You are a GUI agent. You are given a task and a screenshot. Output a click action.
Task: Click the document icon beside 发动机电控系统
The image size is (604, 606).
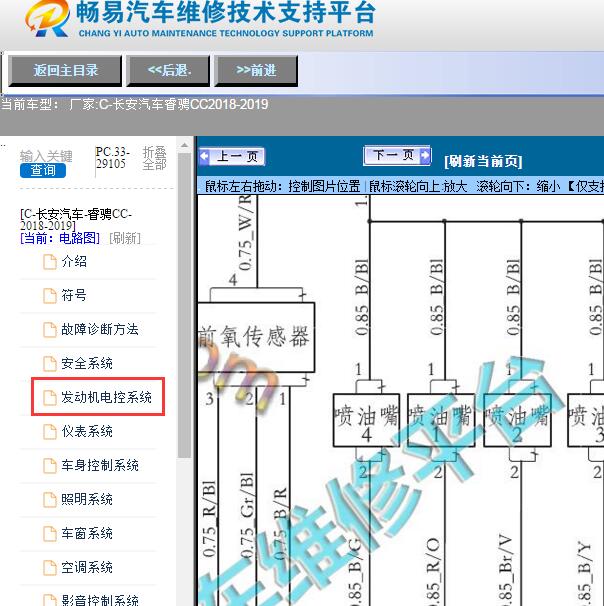[49, 398]
